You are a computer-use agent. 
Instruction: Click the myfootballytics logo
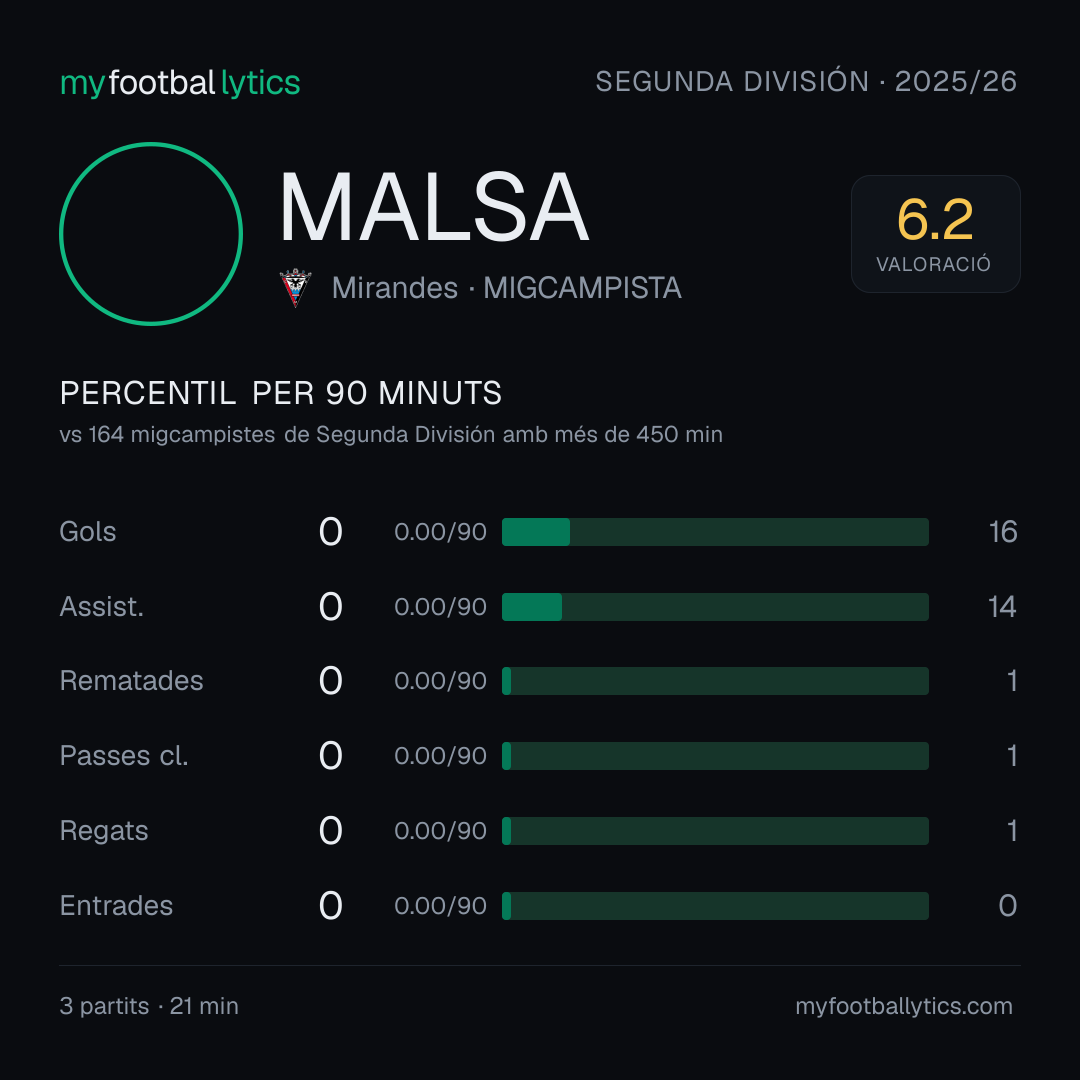tap(180, 83)
